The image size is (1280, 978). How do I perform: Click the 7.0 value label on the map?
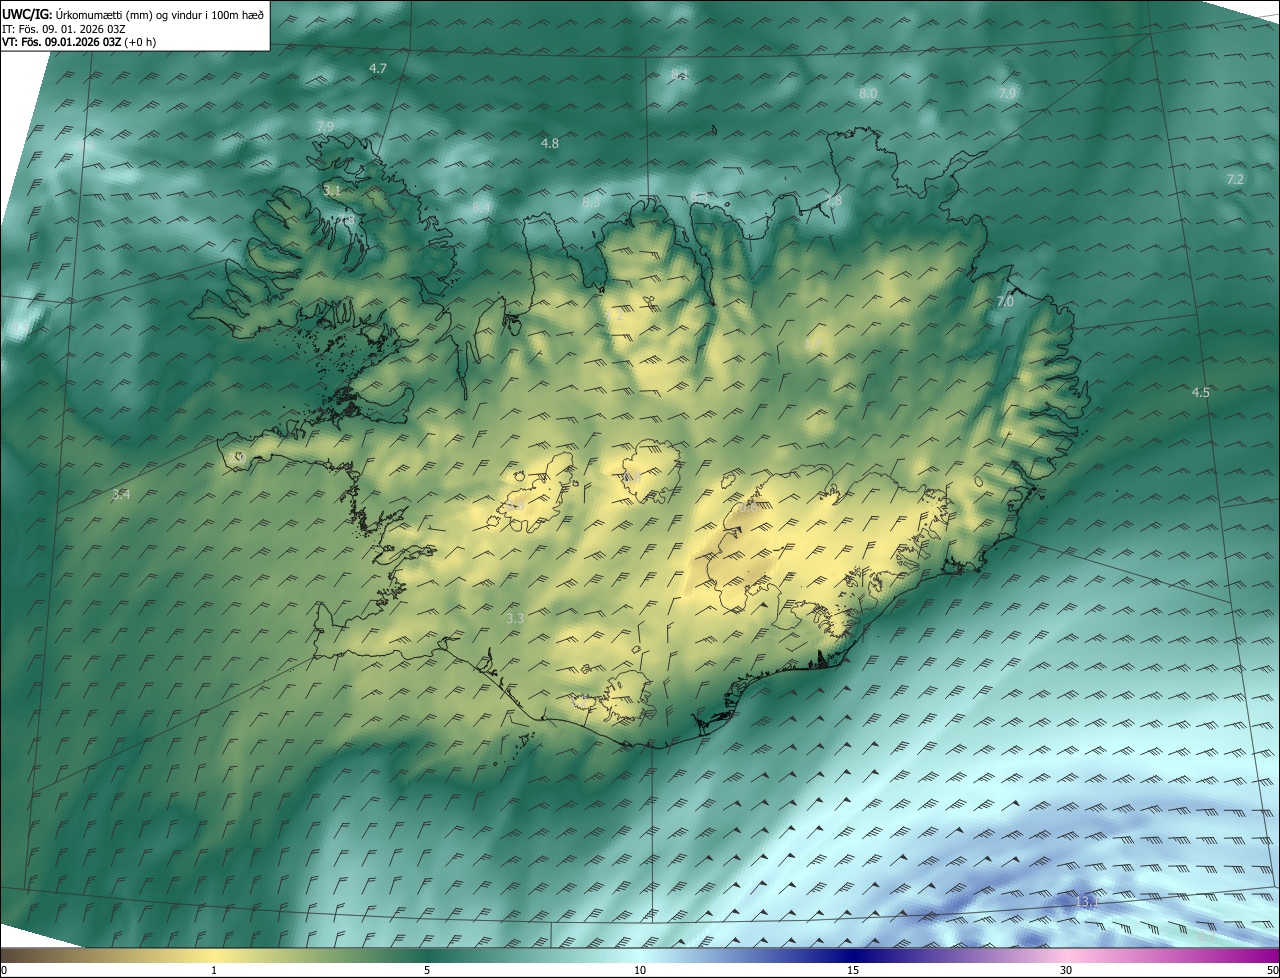(x=1005, y=302)
